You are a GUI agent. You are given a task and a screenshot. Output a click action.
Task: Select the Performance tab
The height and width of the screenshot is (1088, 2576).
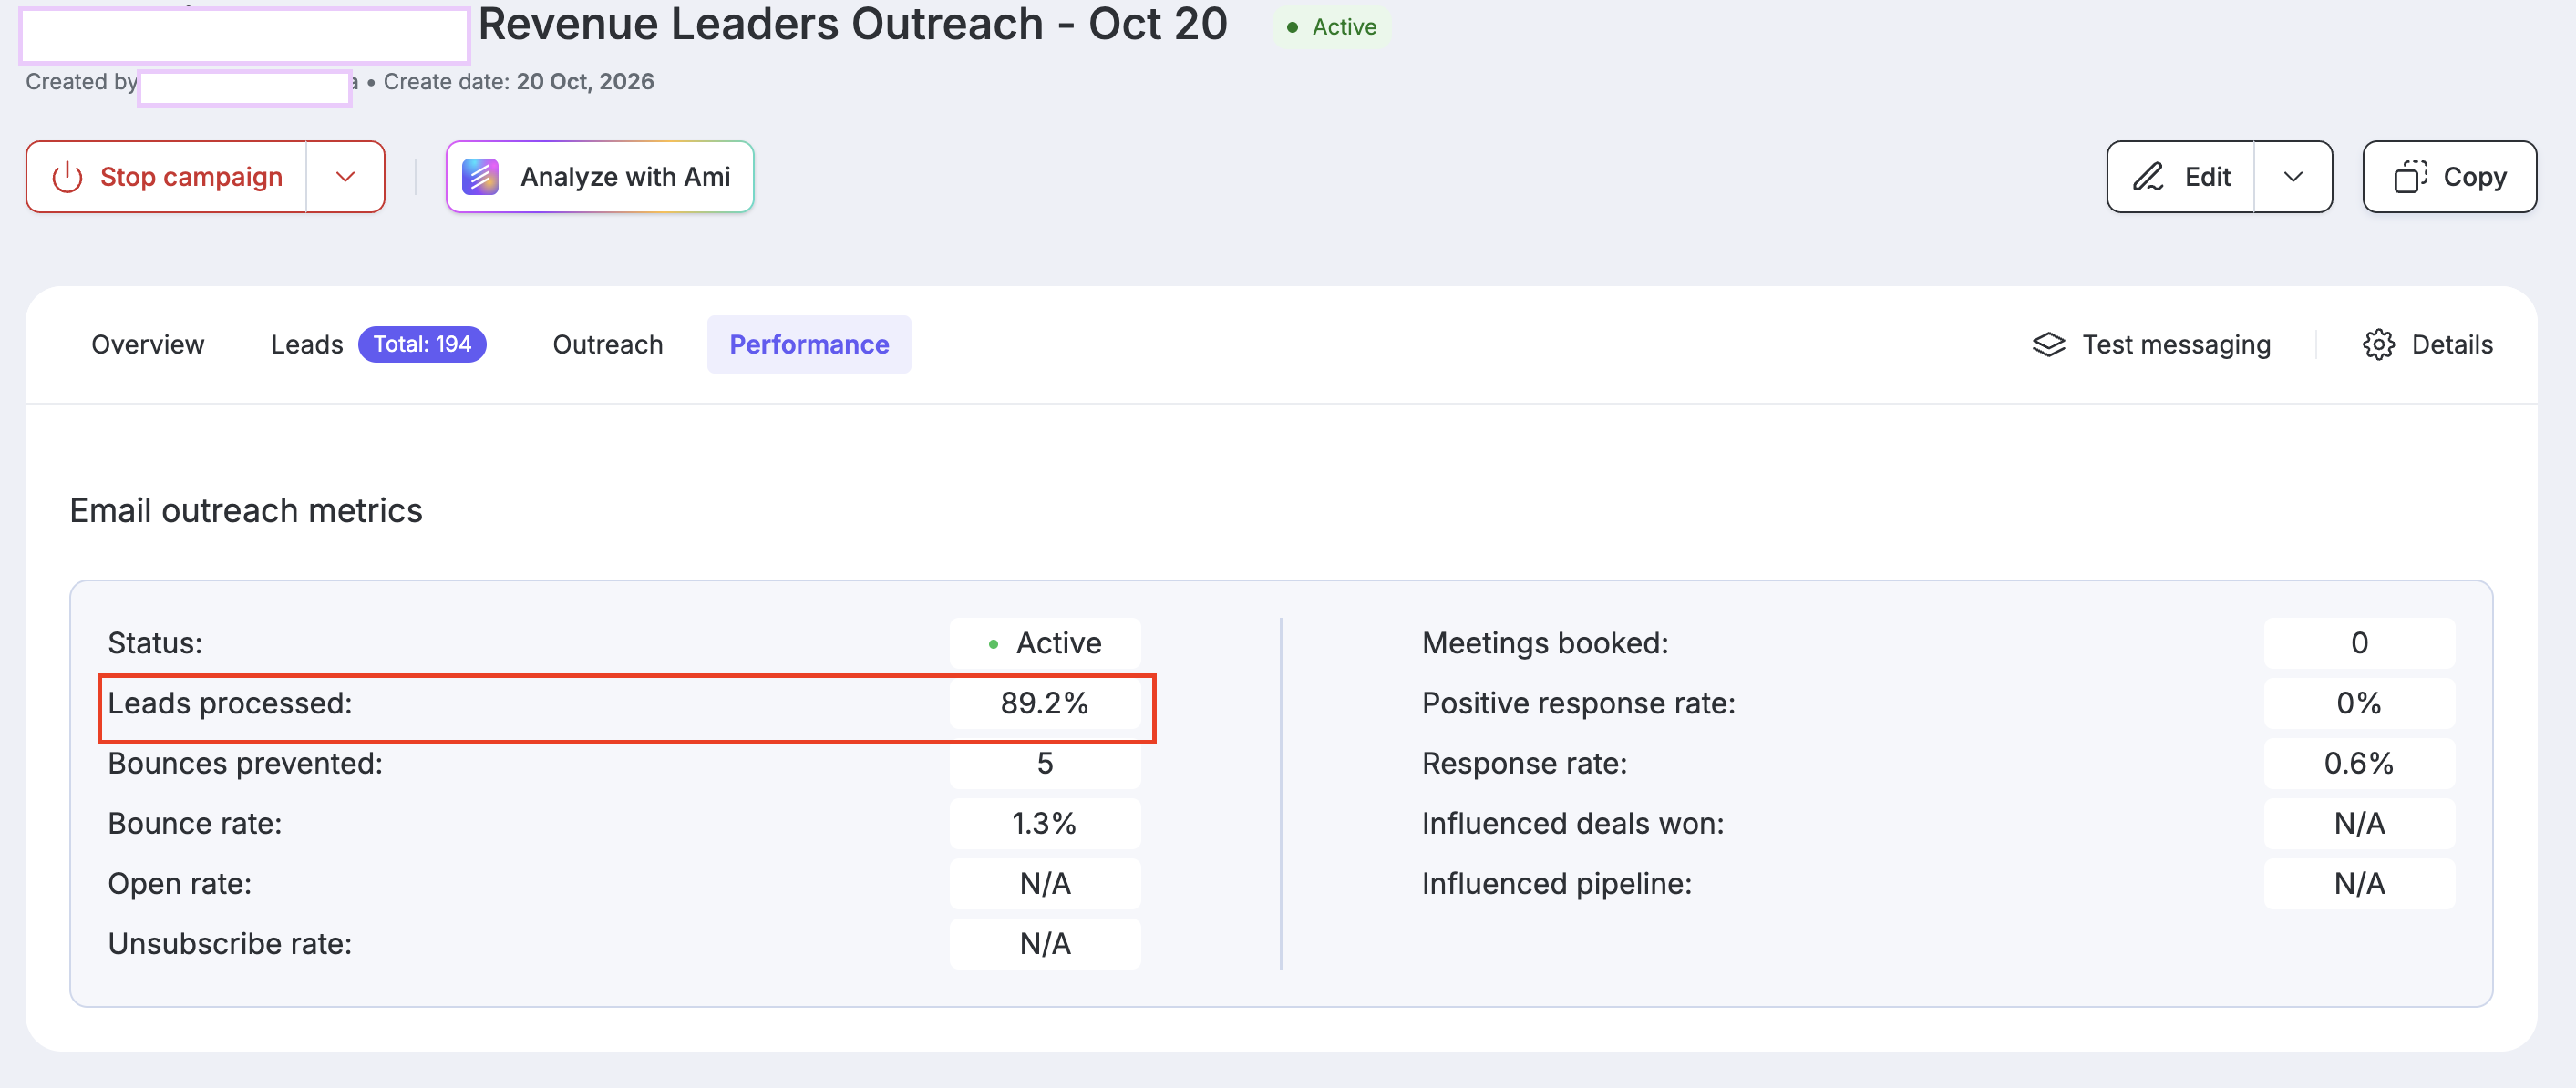click(809, 345)
